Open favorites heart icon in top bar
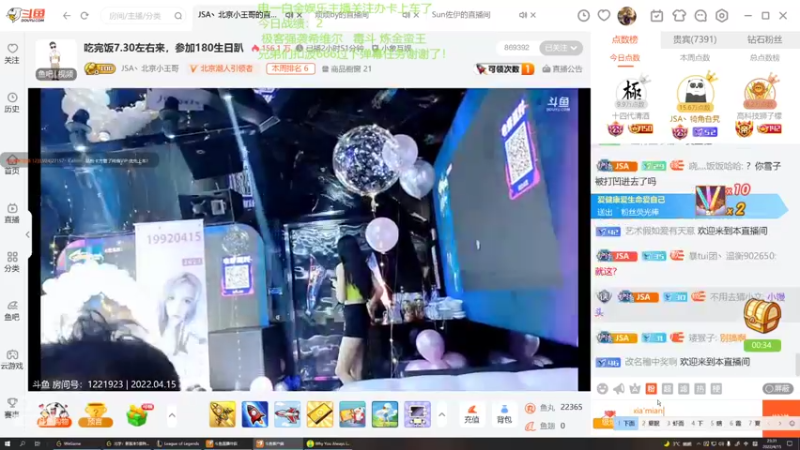Screen dimensions: 800x450 [x=604, y=16]
